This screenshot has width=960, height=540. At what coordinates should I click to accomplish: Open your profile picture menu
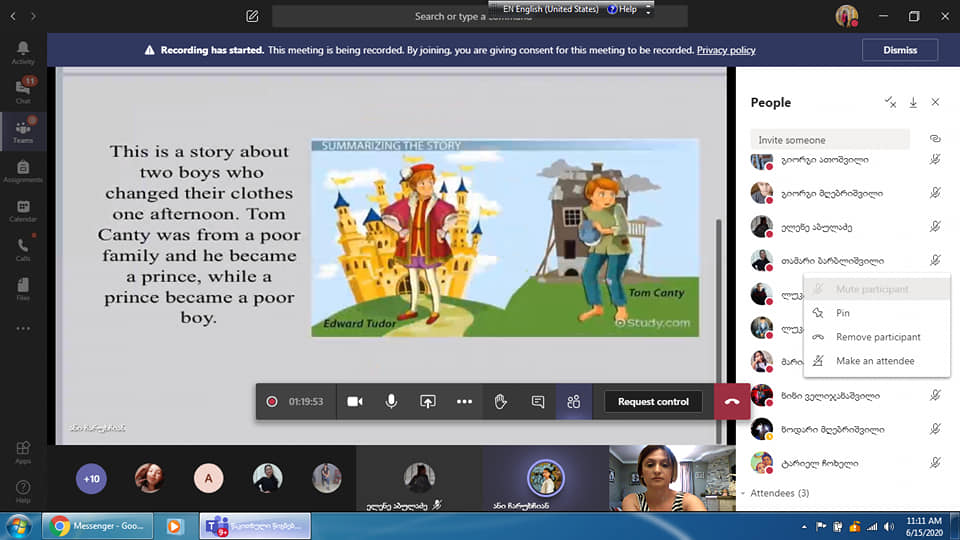[x=847, y=16]
